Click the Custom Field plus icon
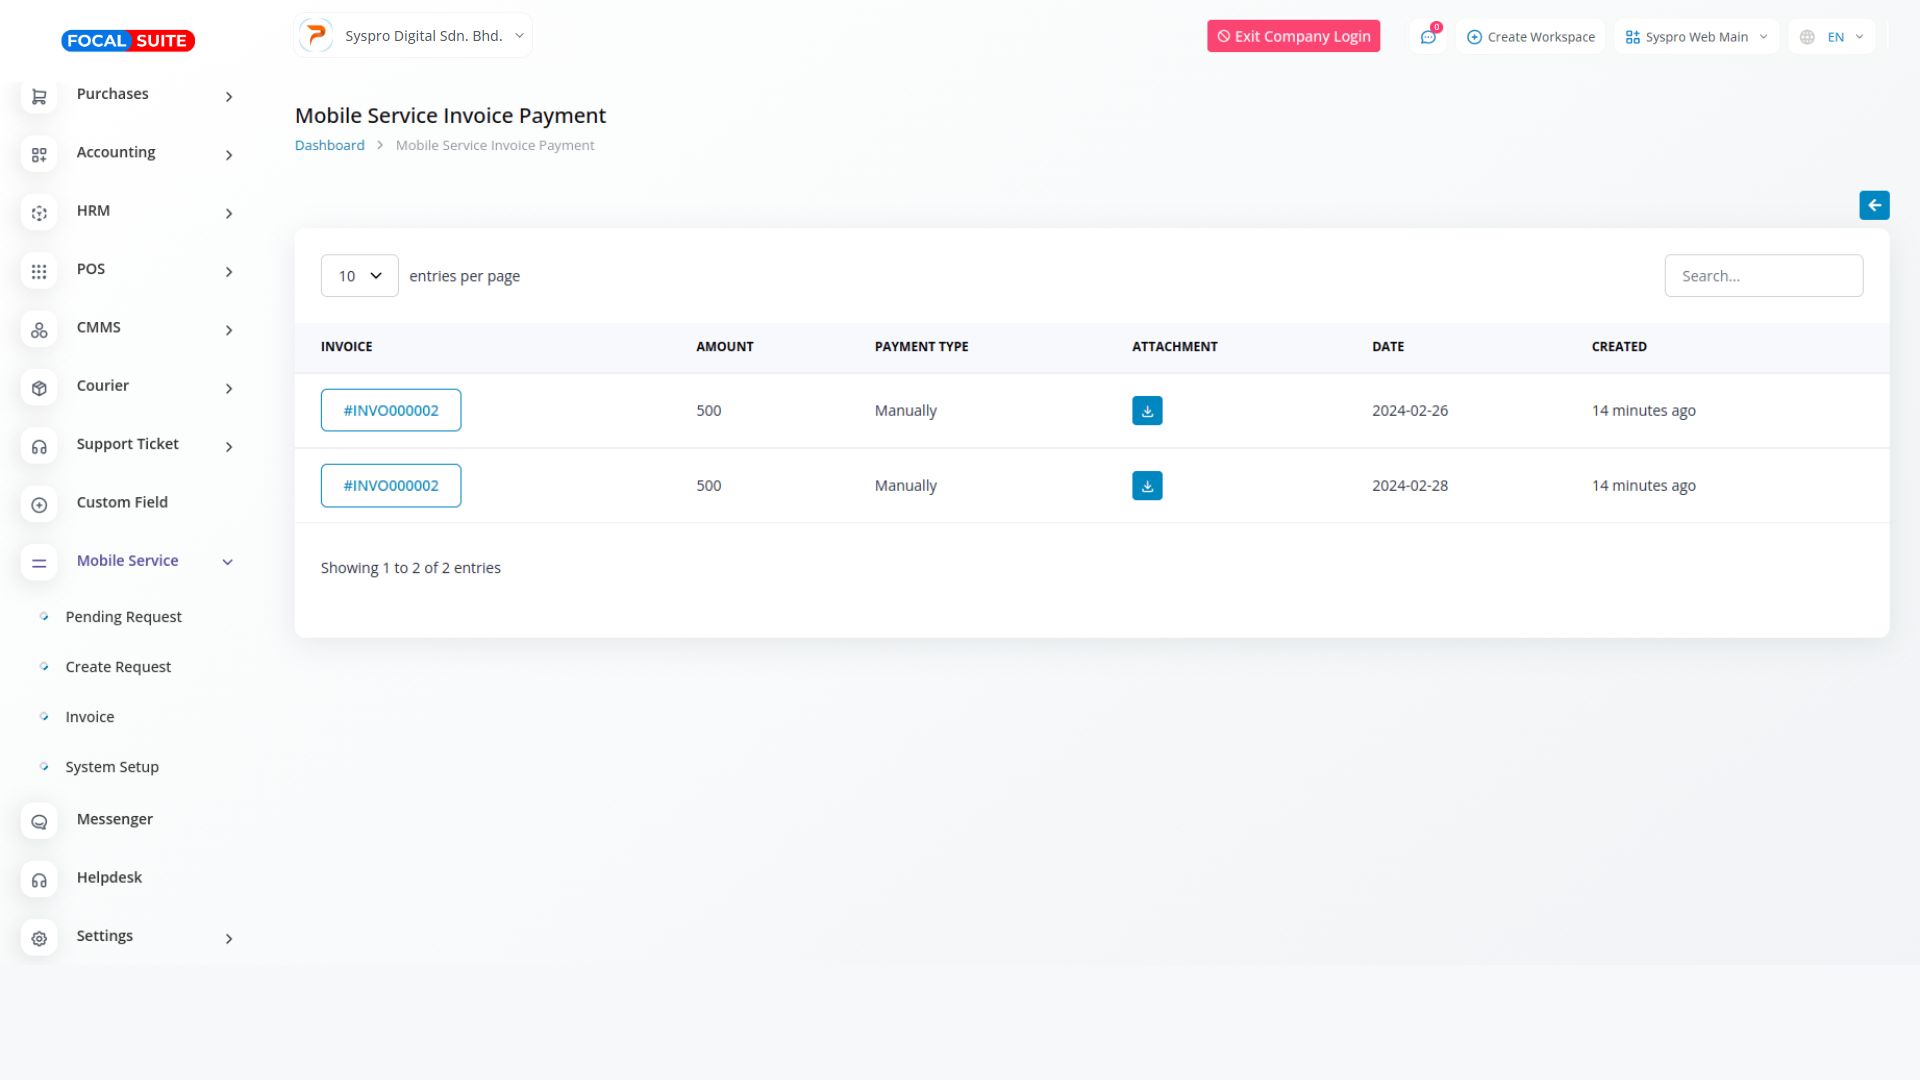 tap(39, 504)
